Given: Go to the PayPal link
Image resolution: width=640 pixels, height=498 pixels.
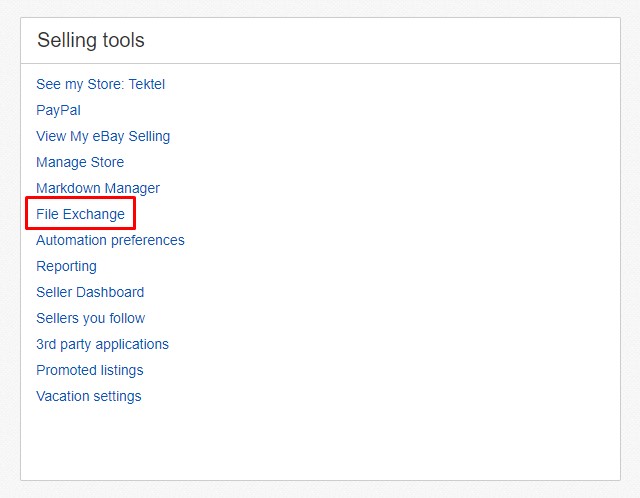Looking at the screenshot, I should tap(58, 111).
